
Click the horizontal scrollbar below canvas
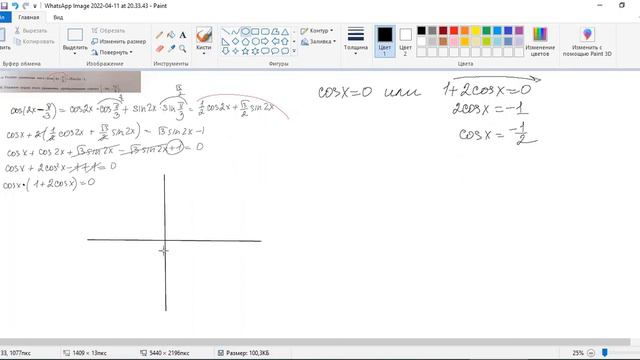[x=315, y=342]
